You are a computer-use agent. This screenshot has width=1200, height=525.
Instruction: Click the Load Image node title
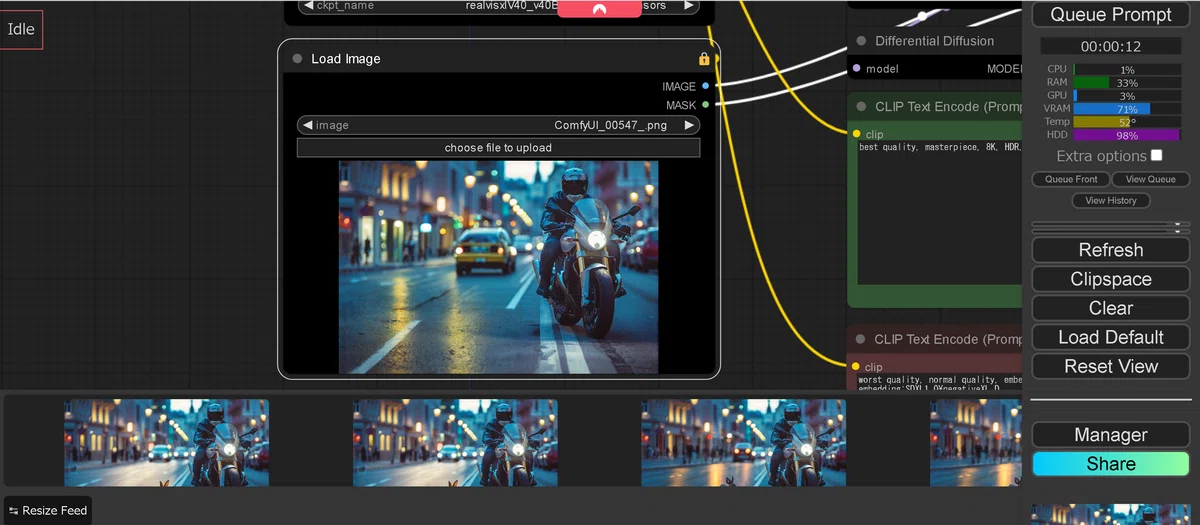346,59
